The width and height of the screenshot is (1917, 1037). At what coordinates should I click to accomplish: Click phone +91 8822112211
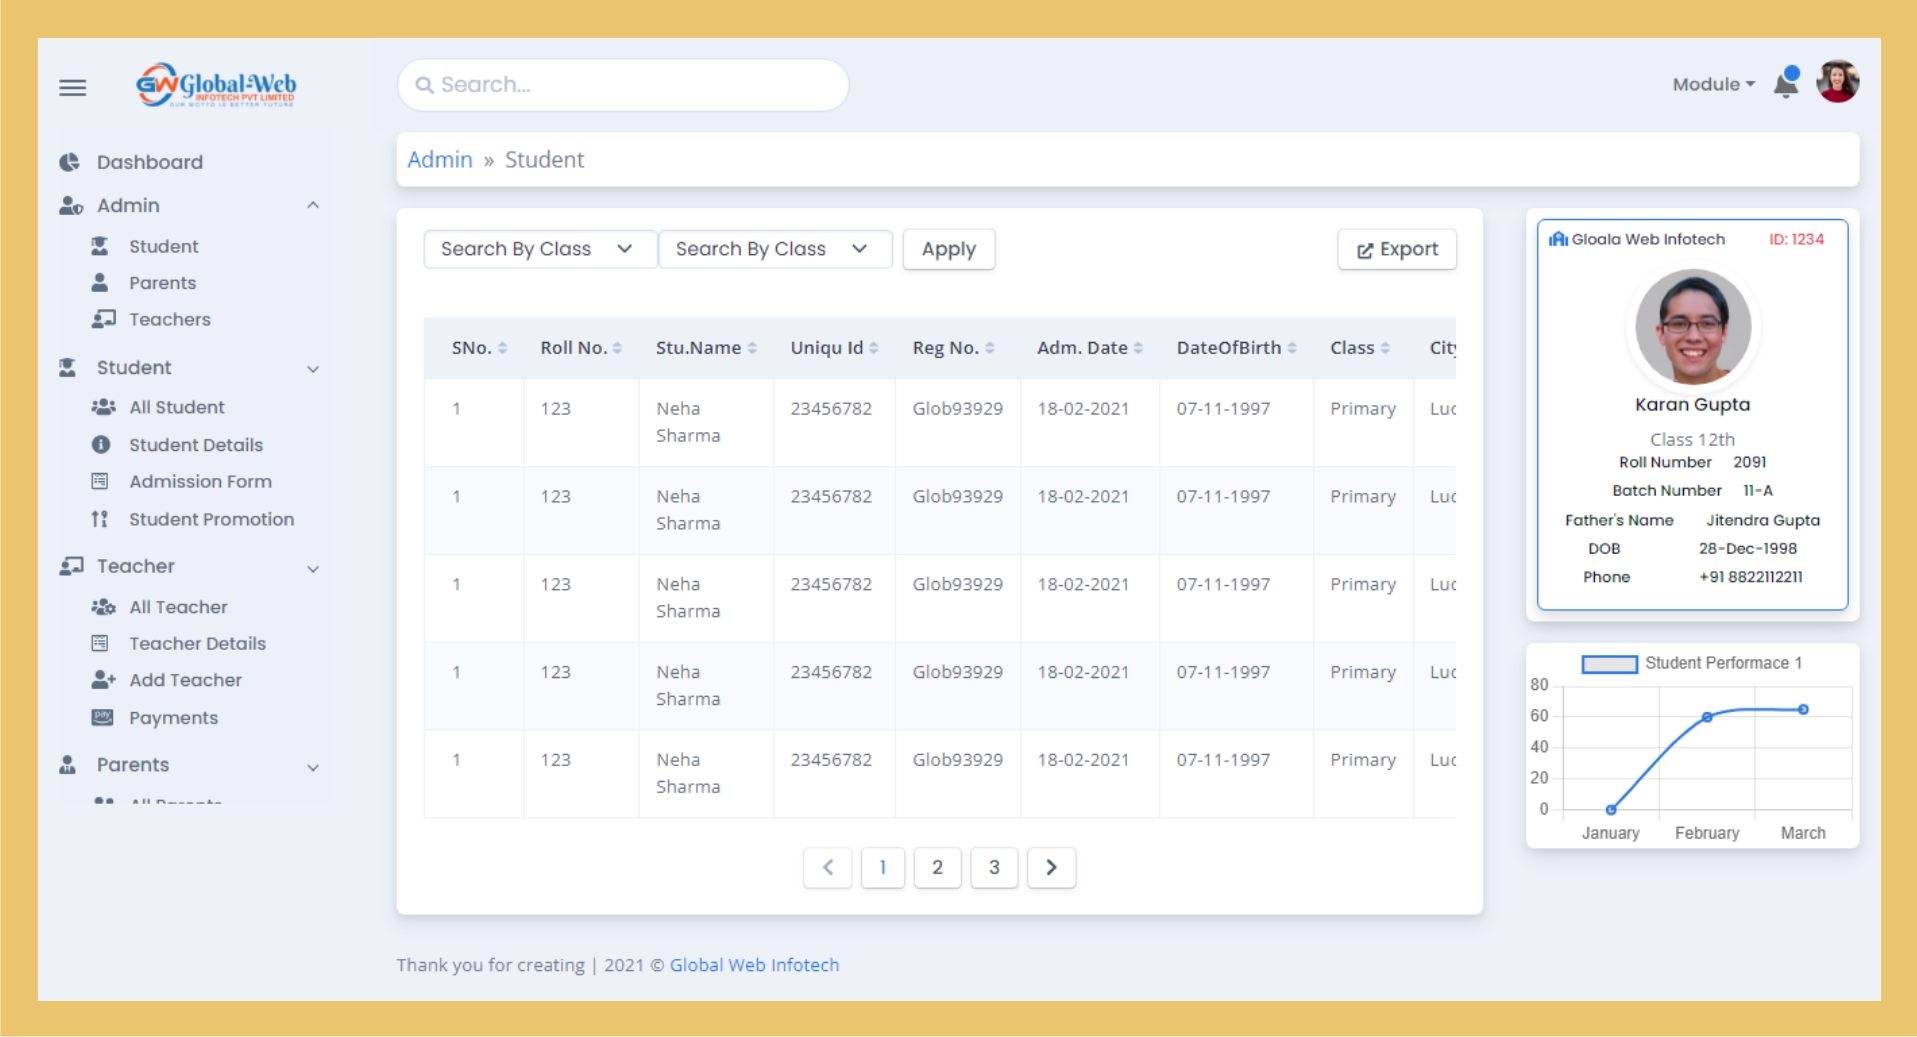click(1750, 577)
